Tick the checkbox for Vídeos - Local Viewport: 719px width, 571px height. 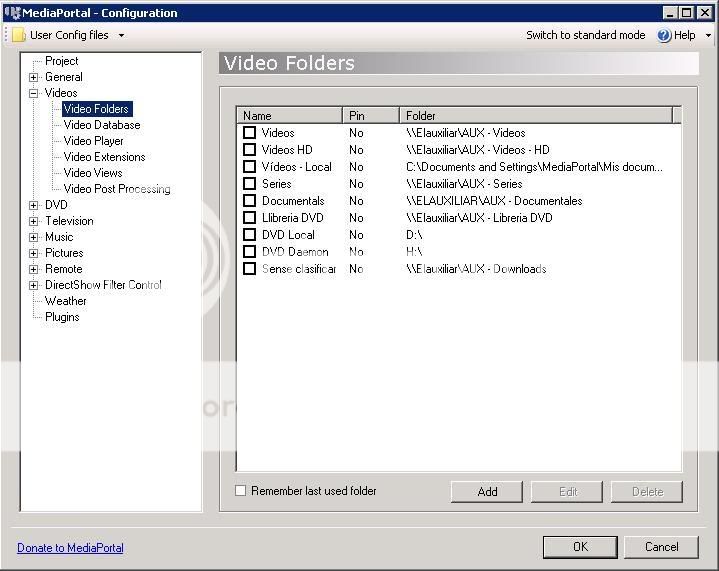coord(249,166)
